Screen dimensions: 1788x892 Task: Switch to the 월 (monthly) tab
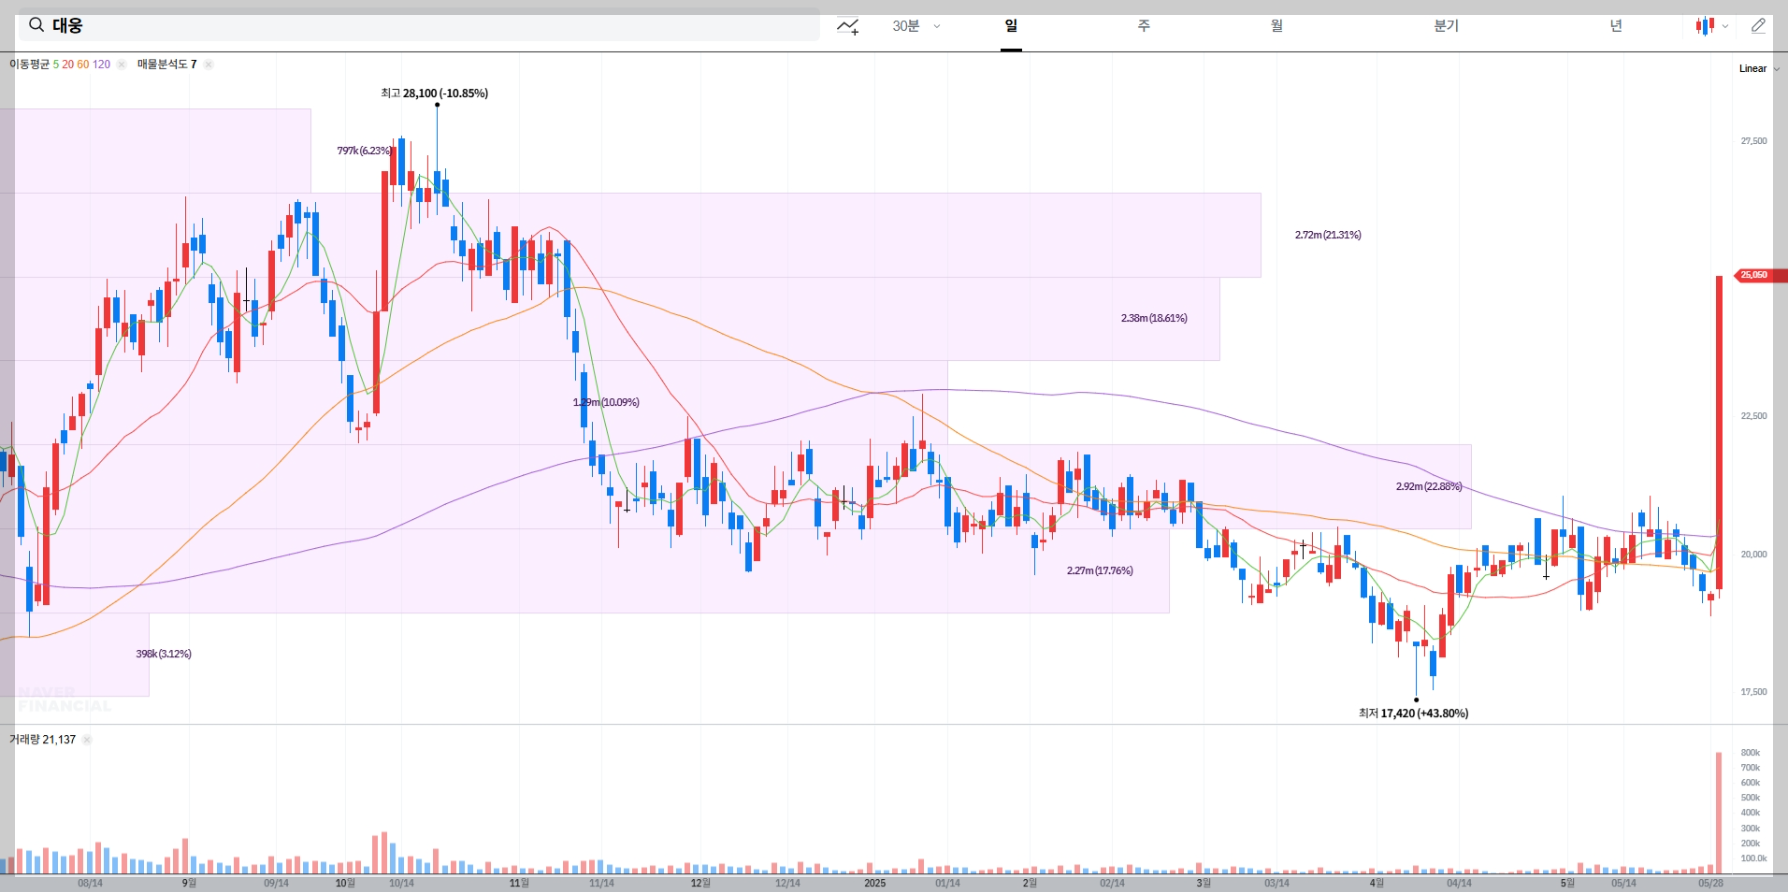(x=1277, y=26)
